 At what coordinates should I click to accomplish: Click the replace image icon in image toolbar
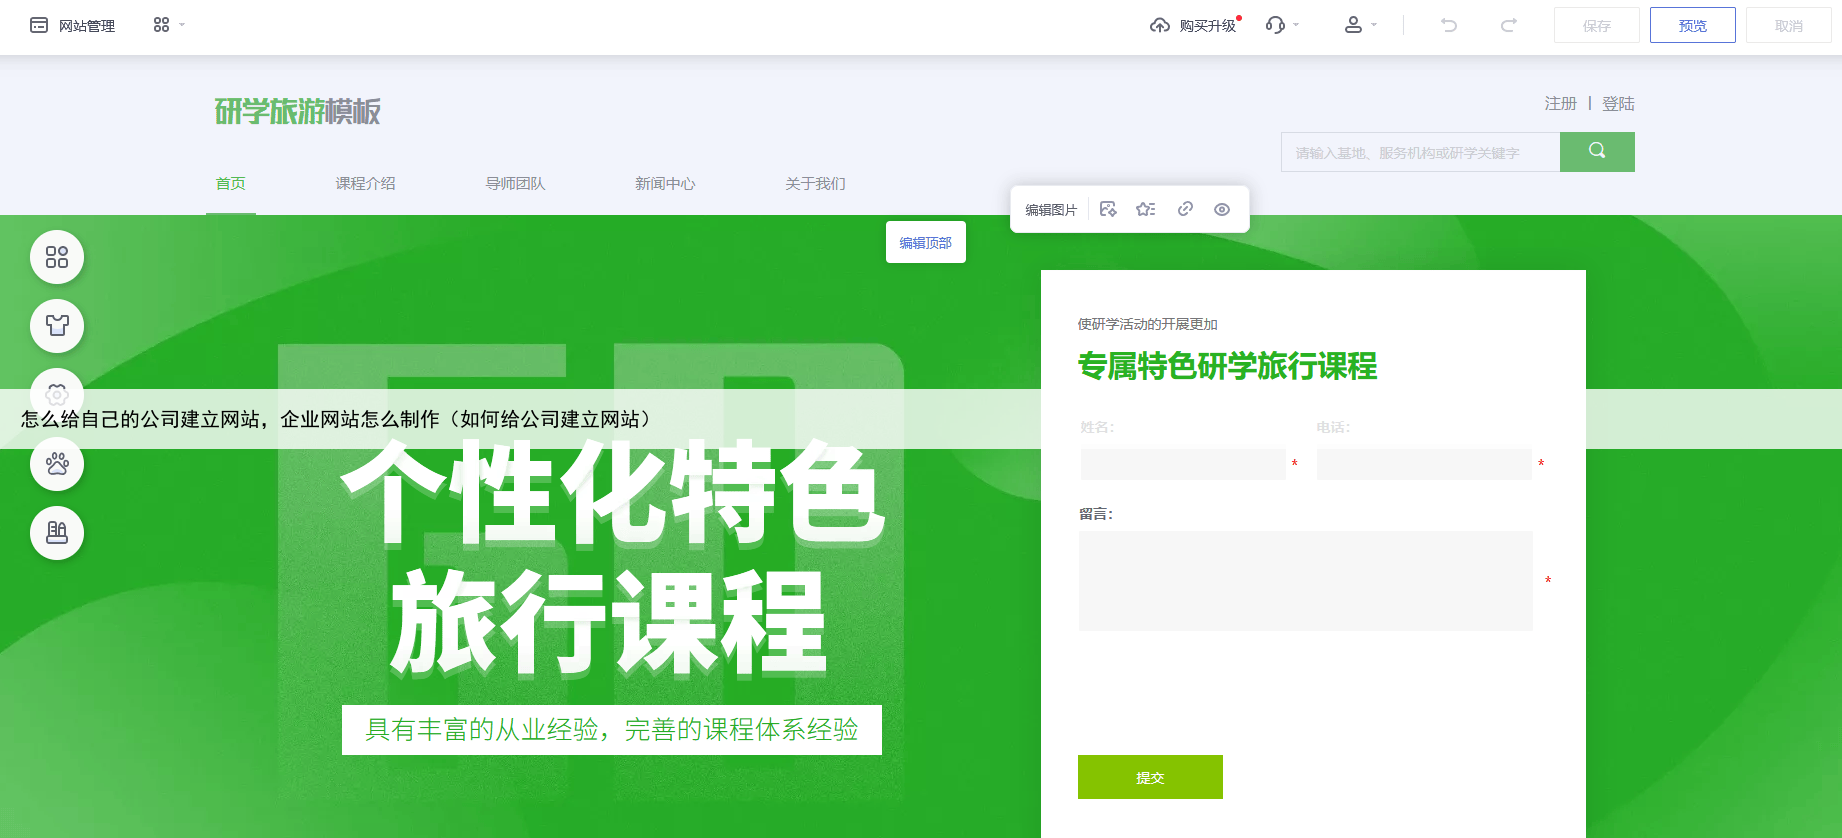[1108, 209]
